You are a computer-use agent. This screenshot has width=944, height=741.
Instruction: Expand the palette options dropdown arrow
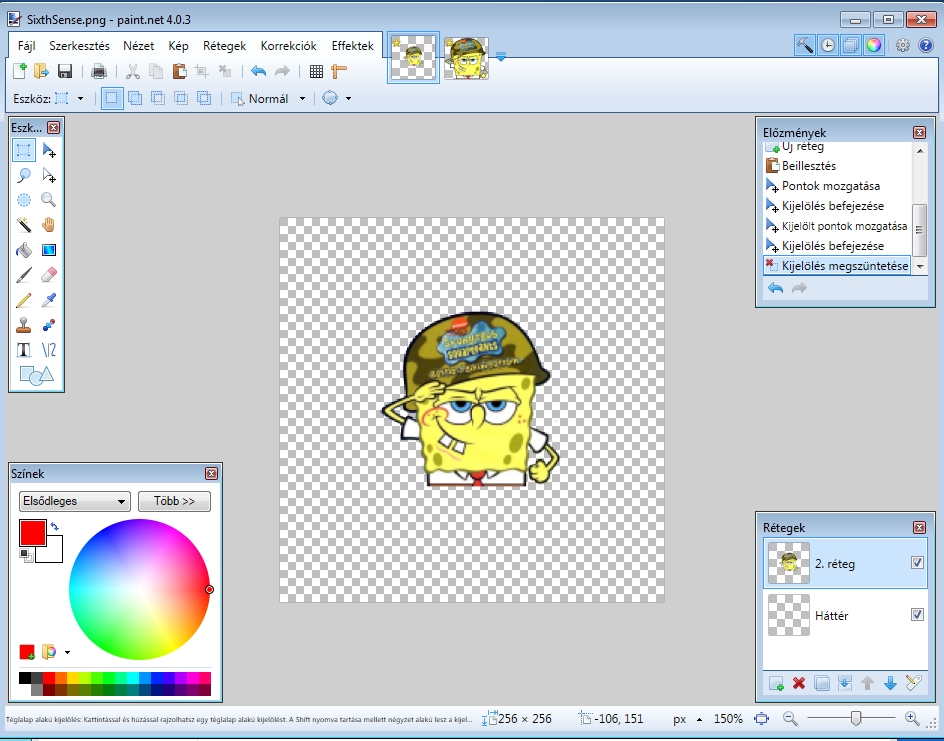click(x=67, y=652)
